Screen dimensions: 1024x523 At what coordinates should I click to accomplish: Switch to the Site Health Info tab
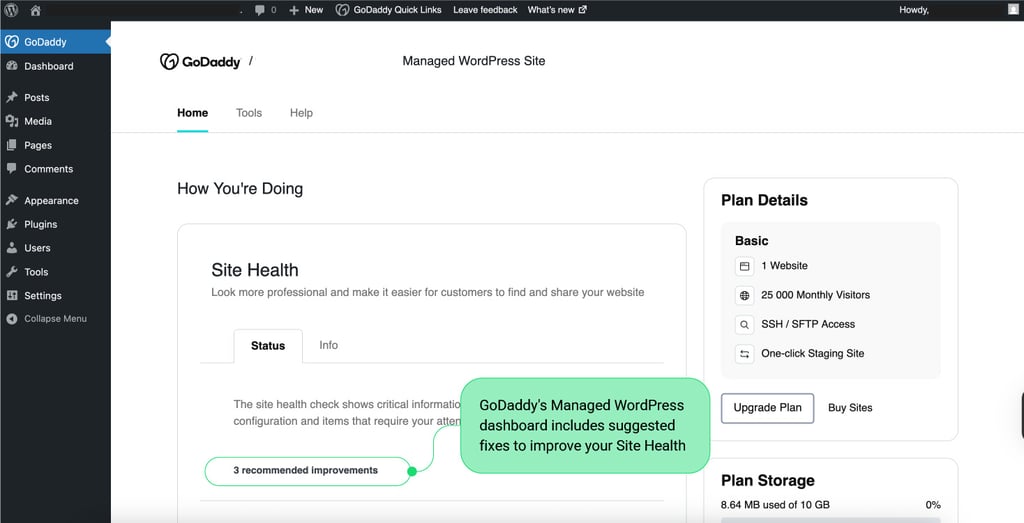pyautogui.click(x=328, y=345)
